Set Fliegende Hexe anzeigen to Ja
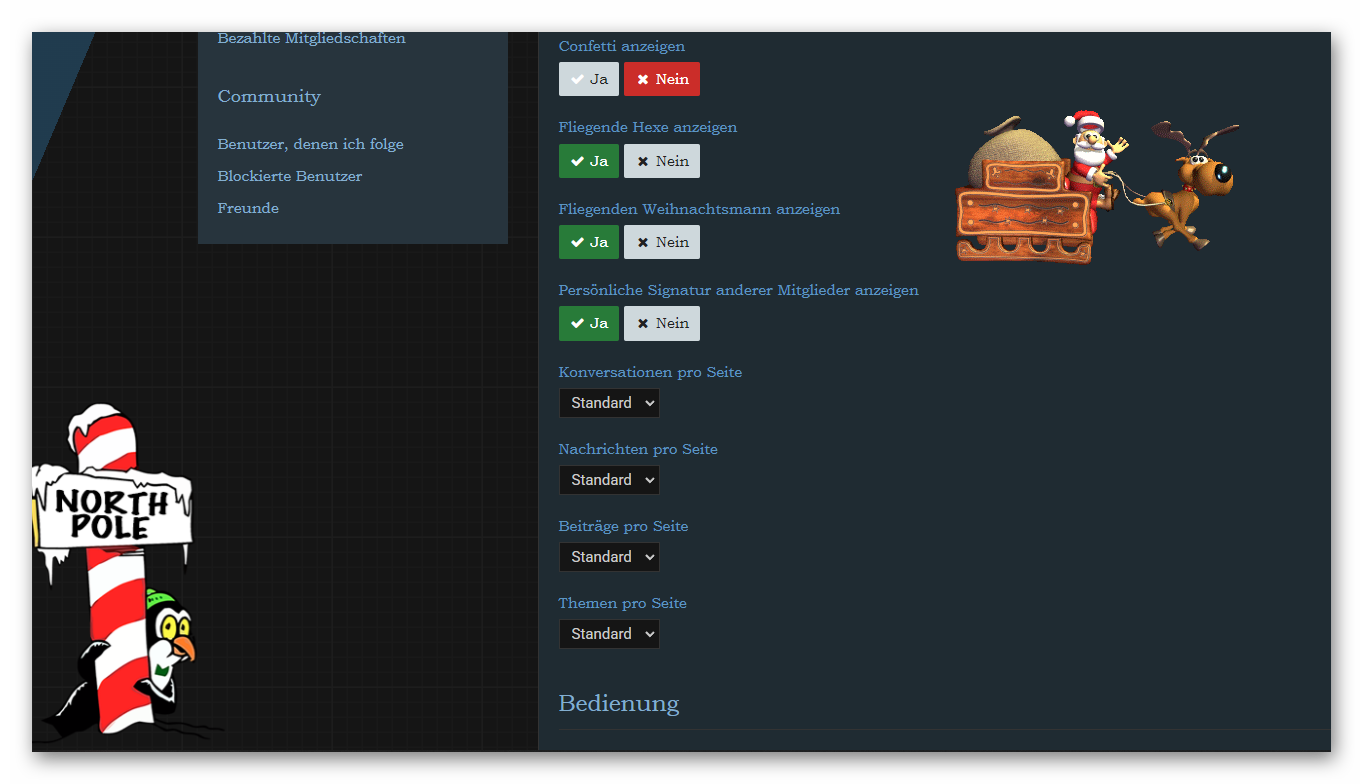The width and height of the screenshot is (1363, 784). [589, 161]
